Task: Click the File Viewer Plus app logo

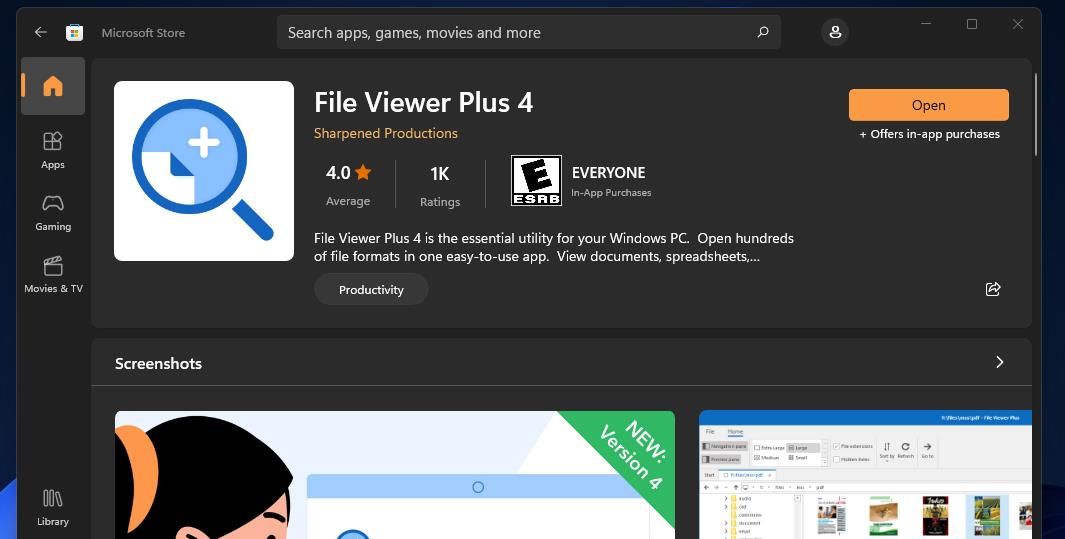Action: [x=204, y=170]
